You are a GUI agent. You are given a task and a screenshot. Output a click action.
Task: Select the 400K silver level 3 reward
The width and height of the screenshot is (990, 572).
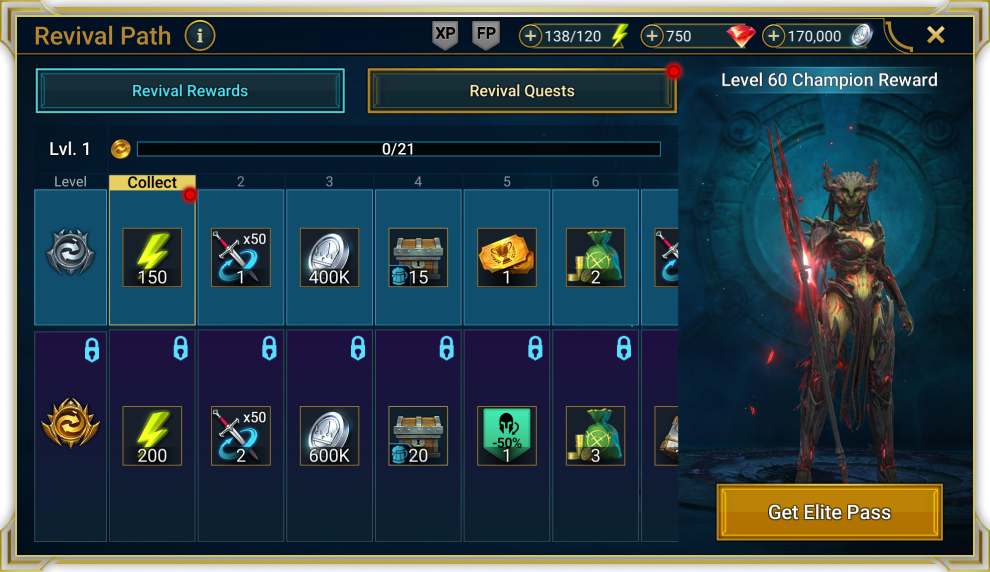pyautogui.click(x=329, y=258)
